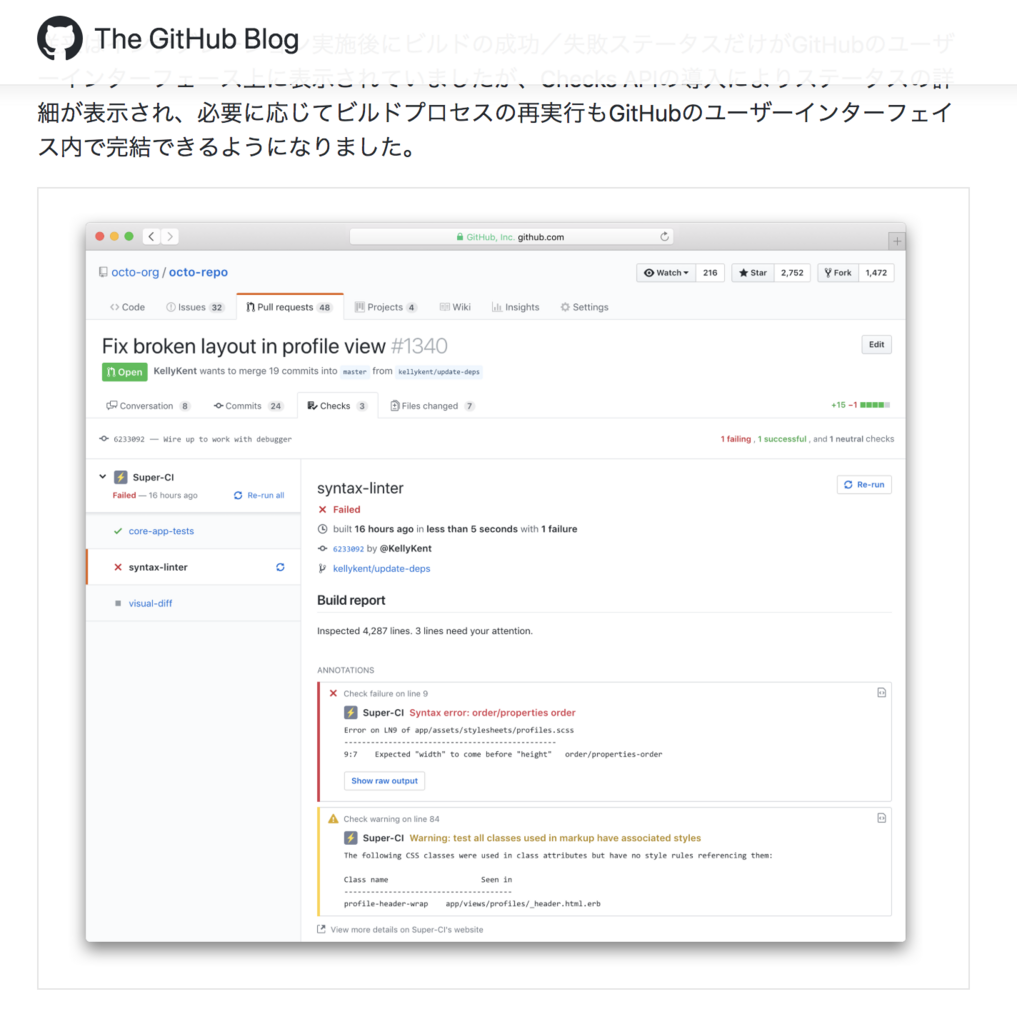The width and height of the screenshot is (1017, 1024).
Task: Open the octo-org organization link
Action: (135, 272)
